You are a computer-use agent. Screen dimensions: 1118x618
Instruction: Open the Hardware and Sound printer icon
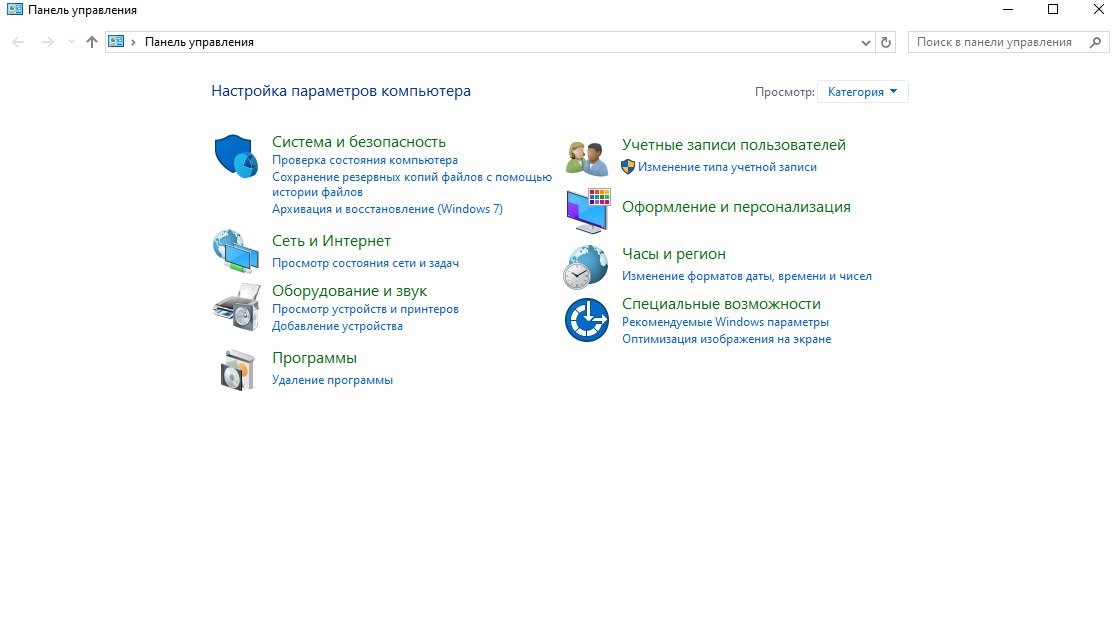(x=236, y=307)
